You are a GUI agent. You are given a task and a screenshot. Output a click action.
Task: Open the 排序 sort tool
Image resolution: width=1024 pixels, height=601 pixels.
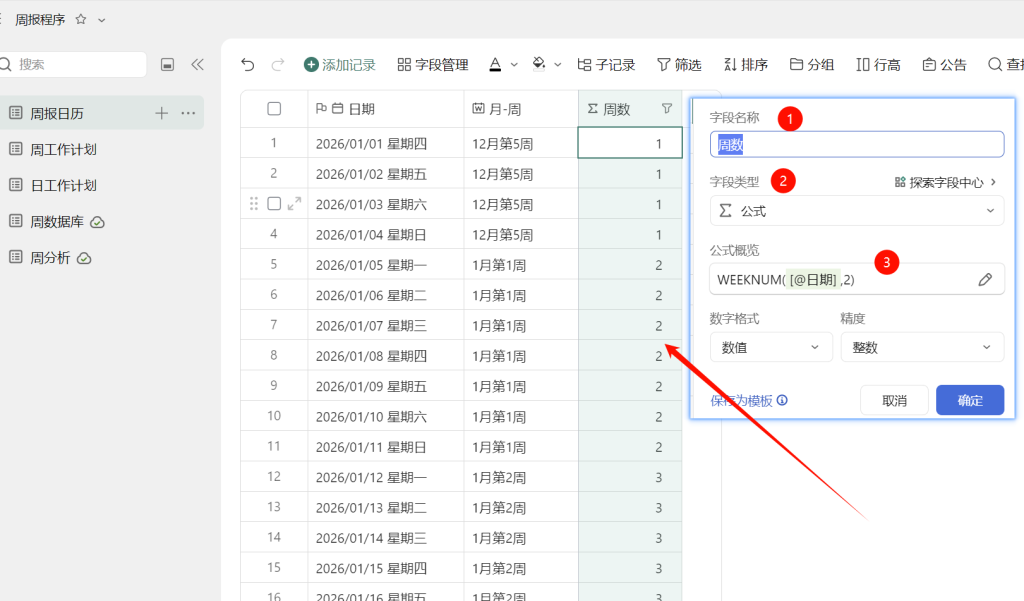point(746,65)
